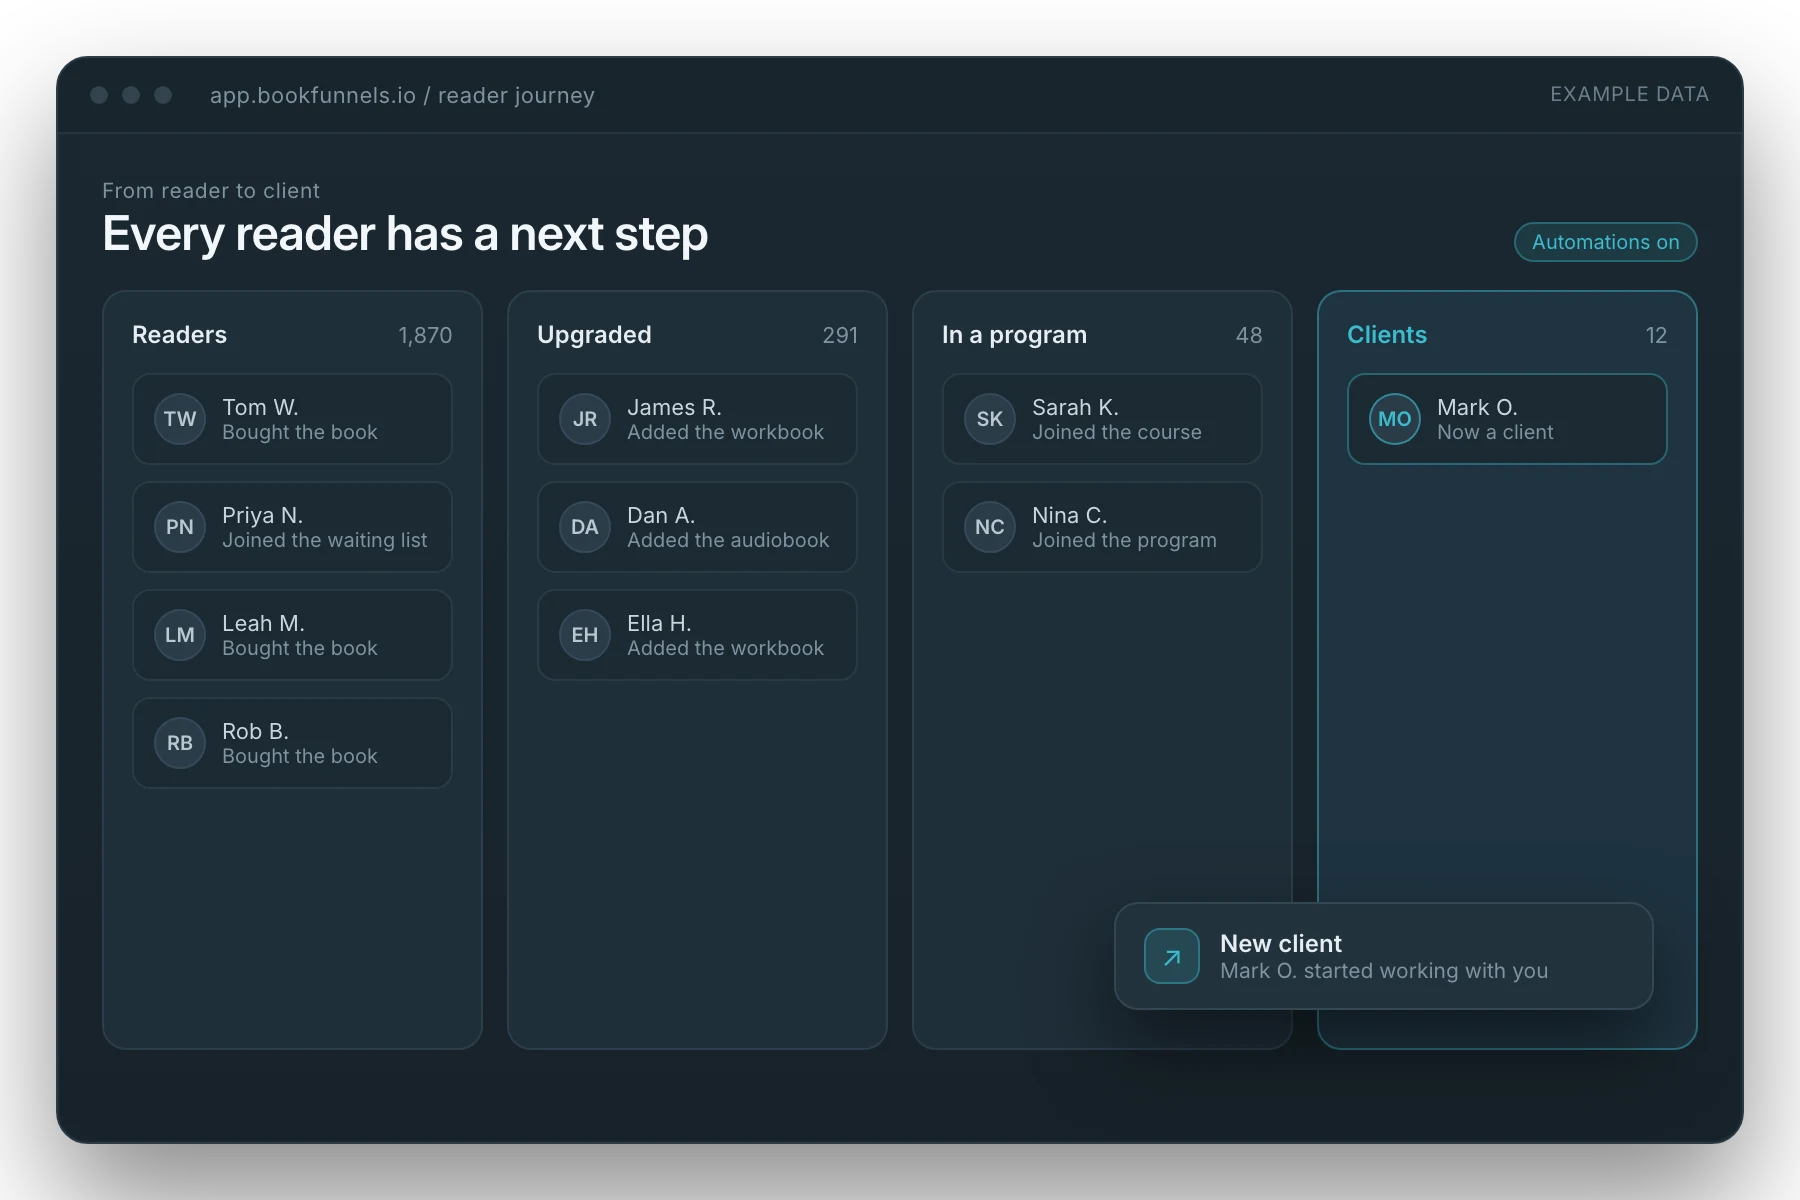Click the first window control dot

(x=99, y=95)
